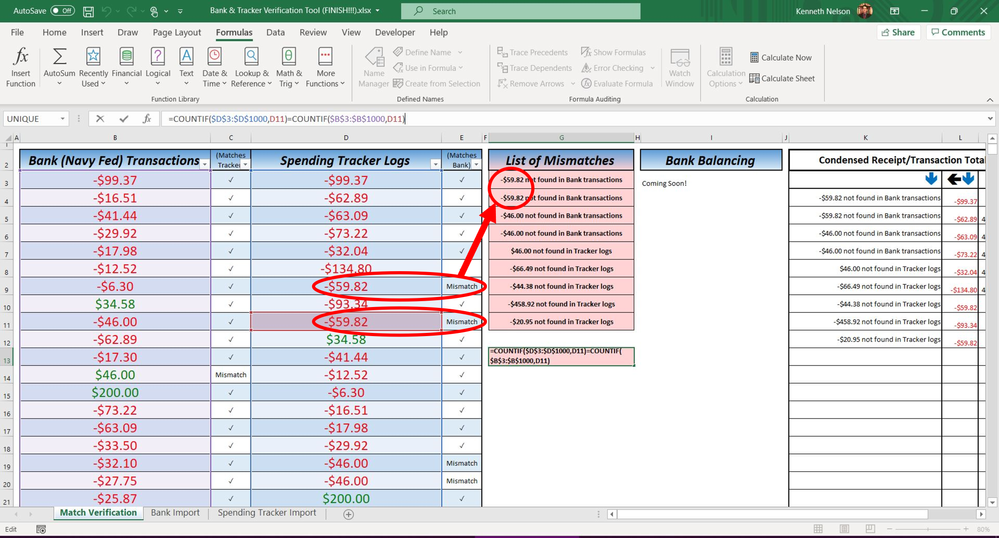Viewport: 999px width, 538px height.
Task: Open Logical functions list
Action: (x=157, y=67)
